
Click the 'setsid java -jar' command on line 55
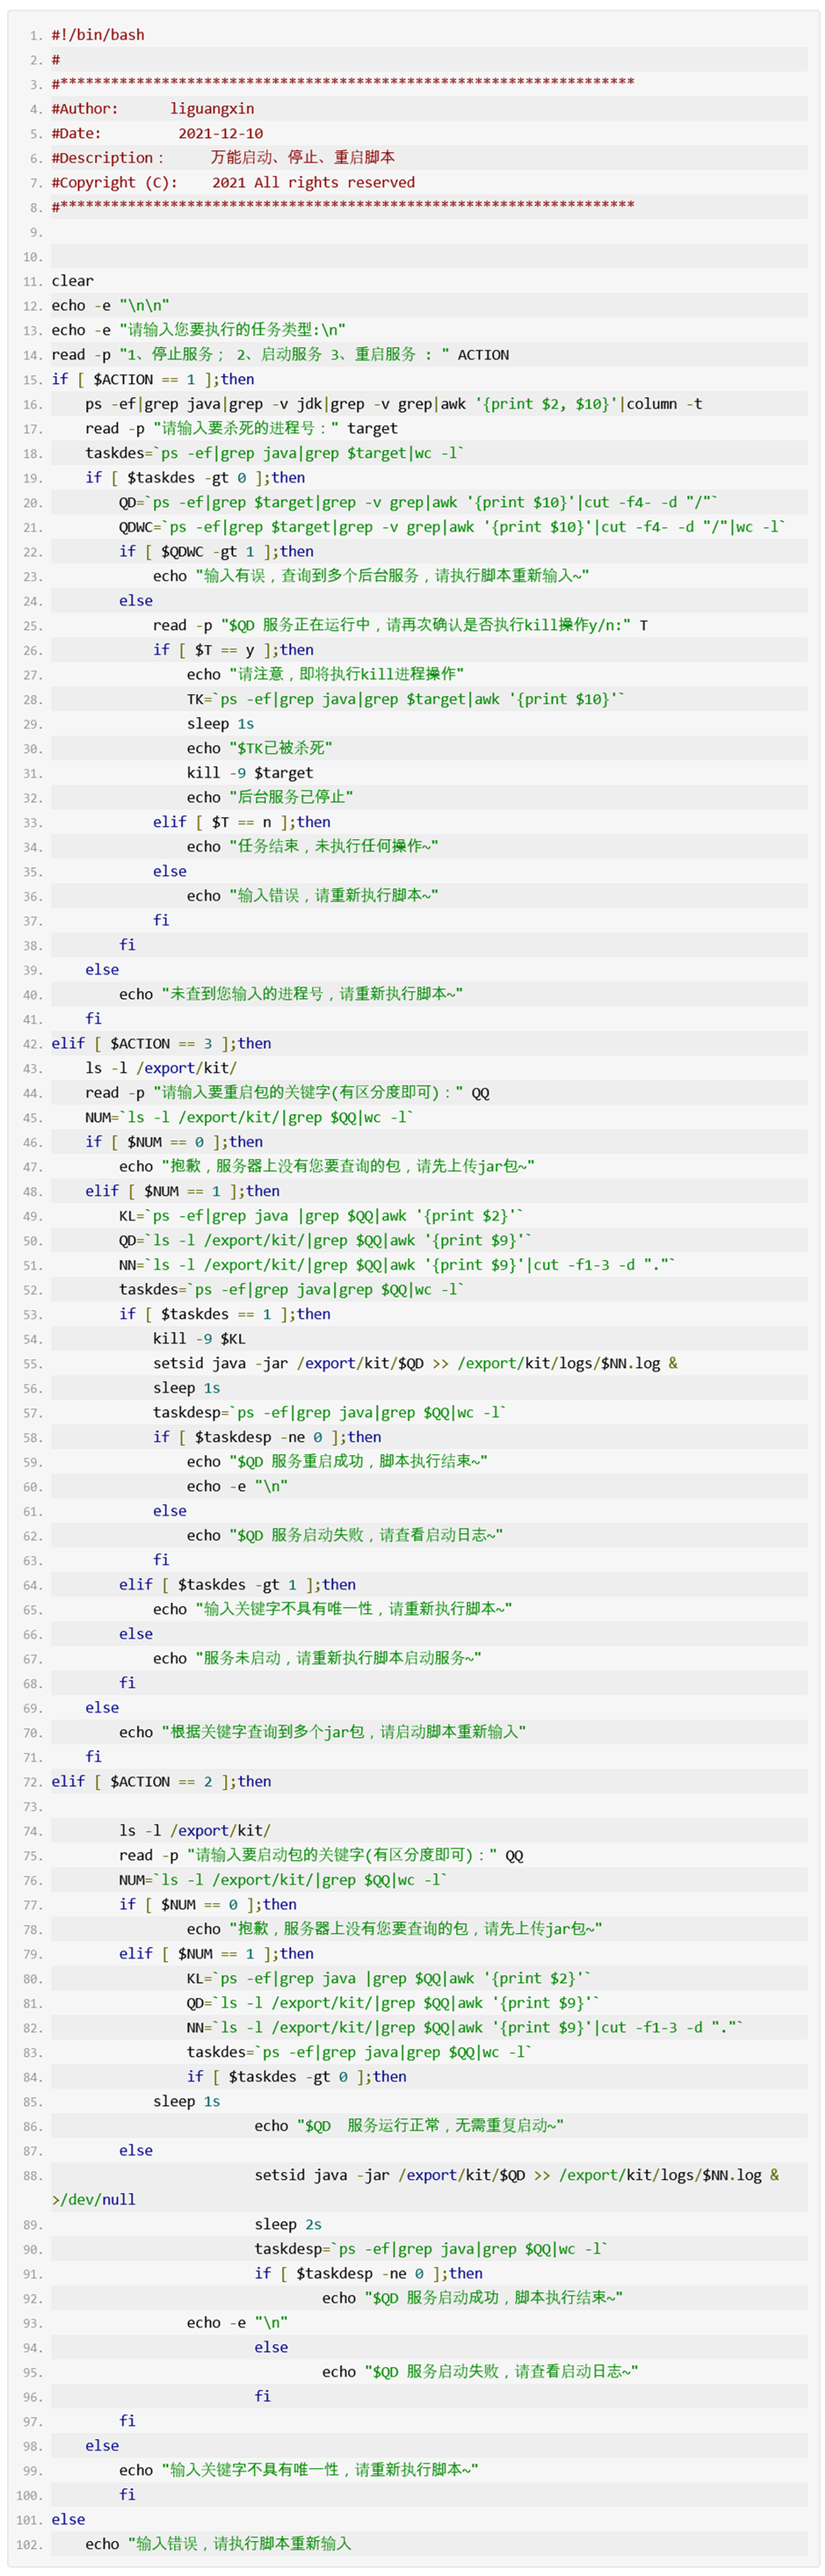pyautogui.click(x=415, y=1363)
